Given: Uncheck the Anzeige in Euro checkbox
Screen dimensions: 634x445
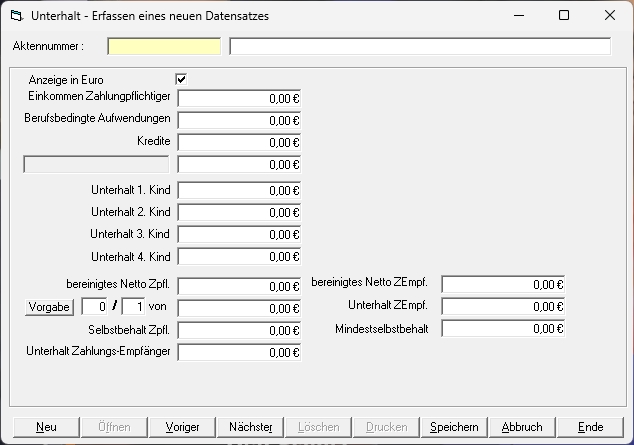Looking at the screenshot, I should pos(181,79).
